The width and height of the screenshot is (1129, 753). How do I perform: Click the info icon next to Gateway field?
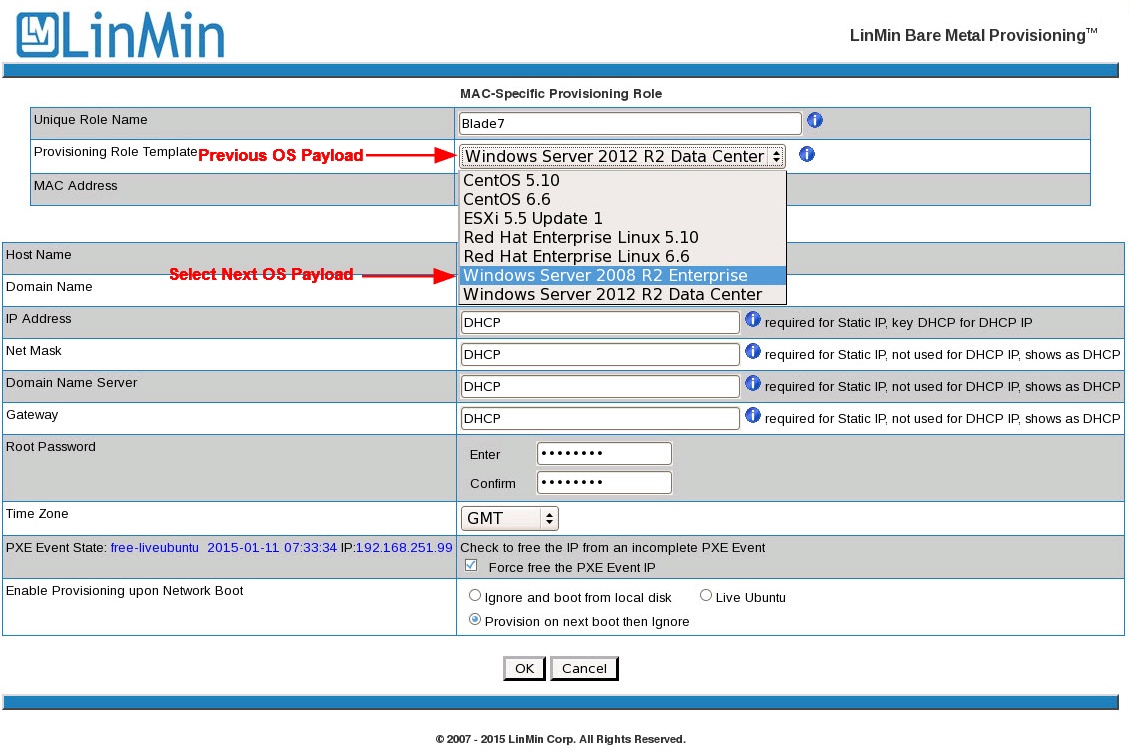[752, 415]
